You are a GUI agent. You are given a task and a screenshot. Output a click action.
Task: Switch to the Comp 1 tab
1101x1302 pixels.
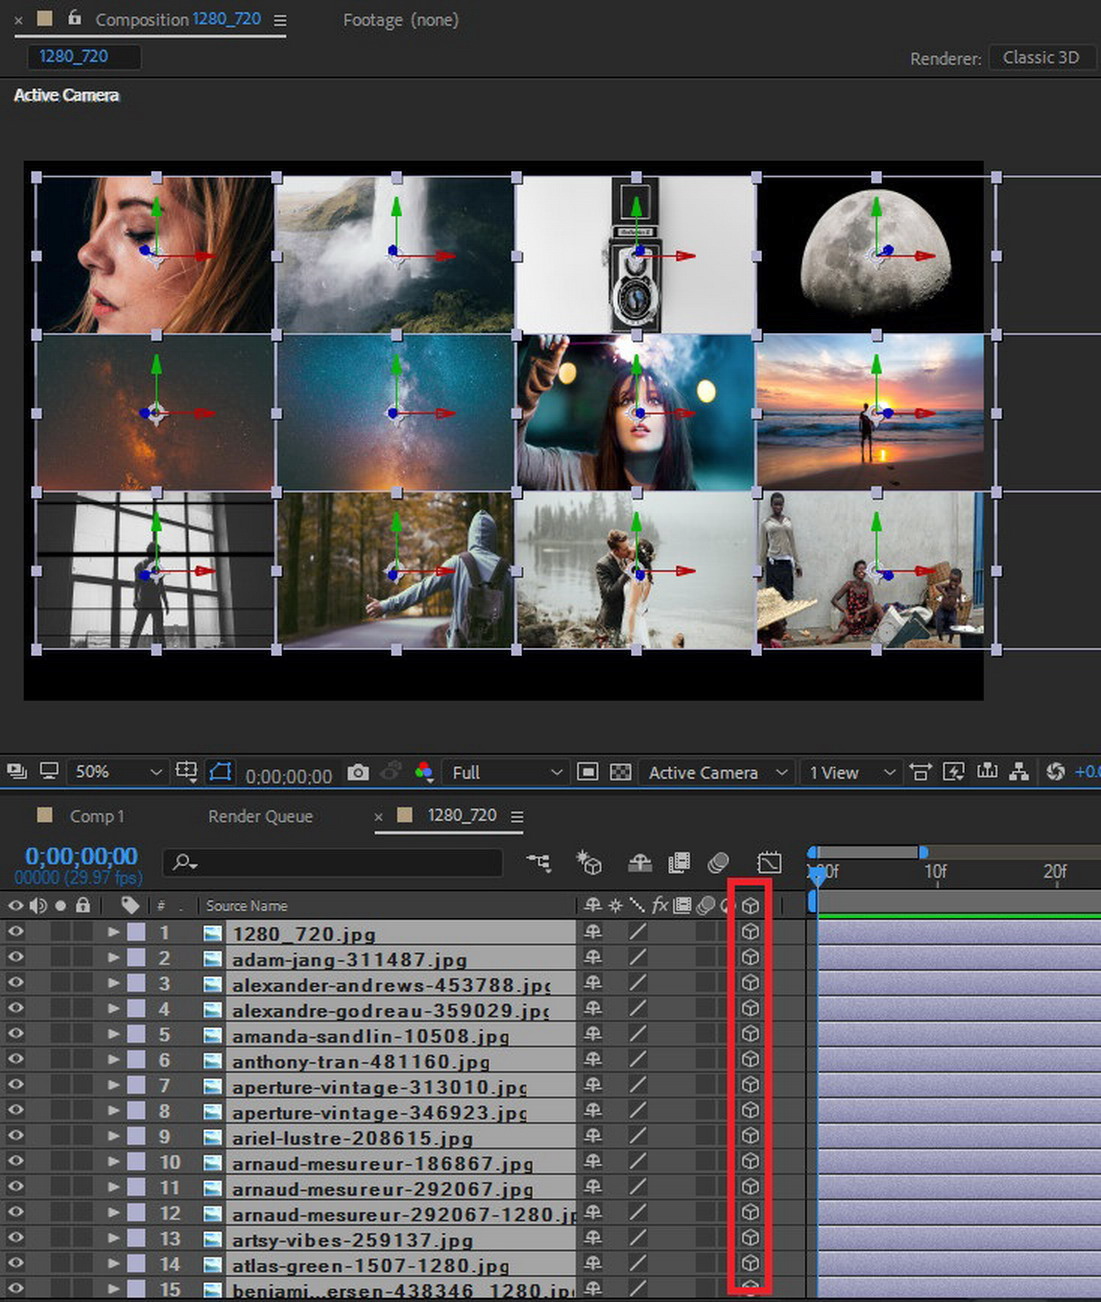[96, 816]
